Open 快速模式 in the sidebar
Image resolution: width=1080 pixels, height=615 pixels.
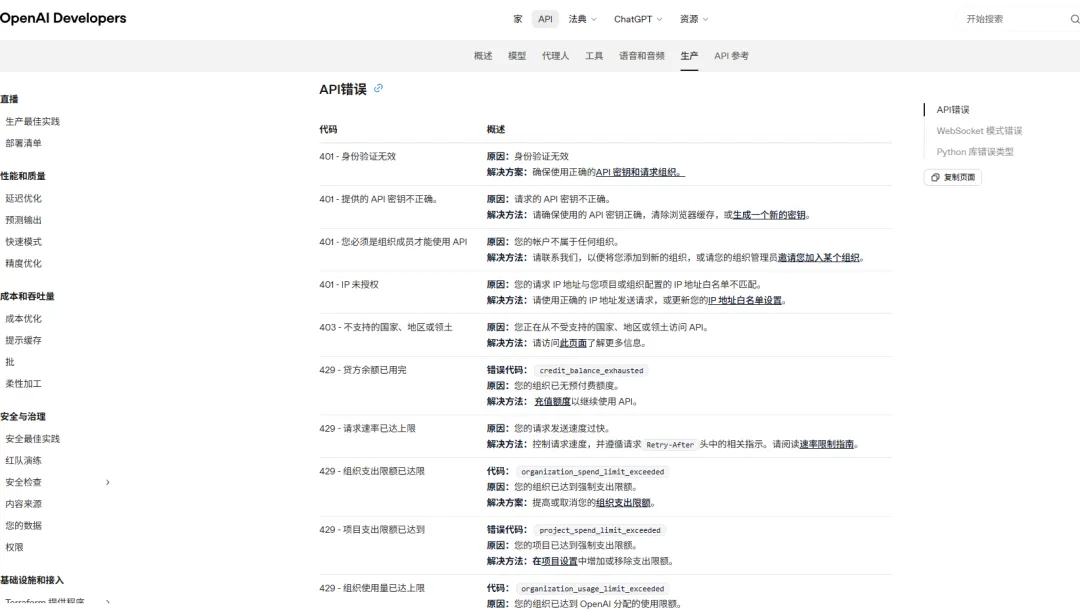(23, 242)
